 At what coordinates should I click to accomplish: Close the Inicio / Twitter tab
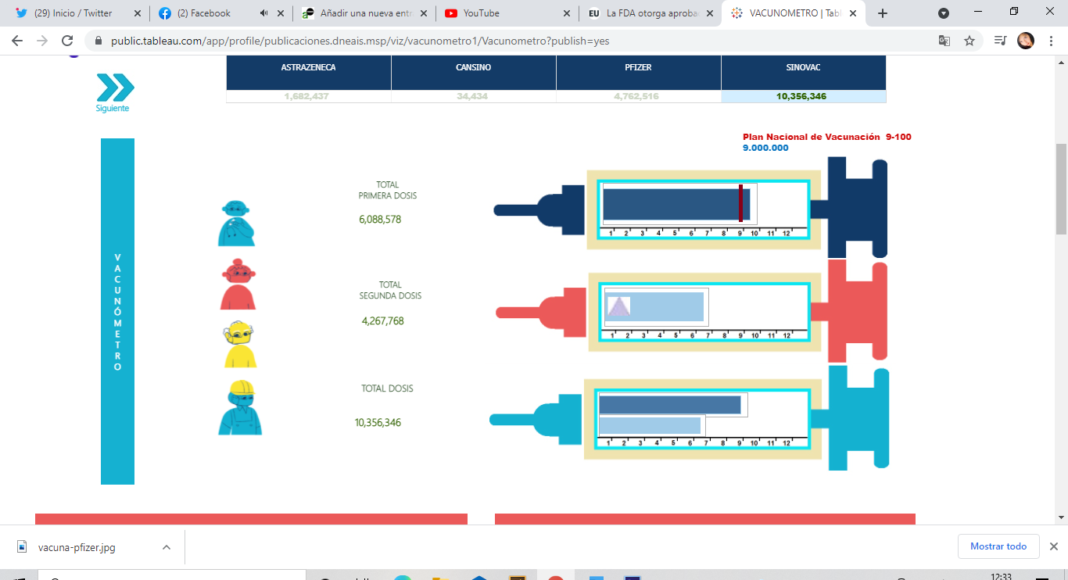point(137,13)
